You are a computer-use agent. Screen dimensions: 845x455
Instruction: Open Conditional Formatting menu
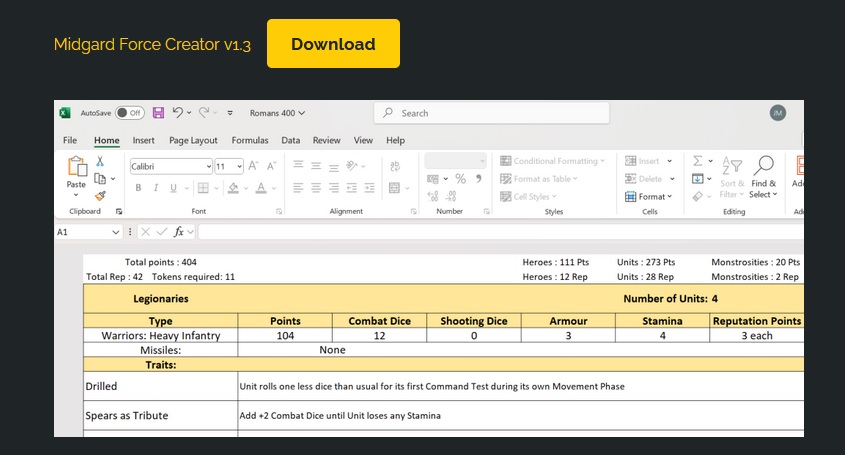tap(552, 161)
